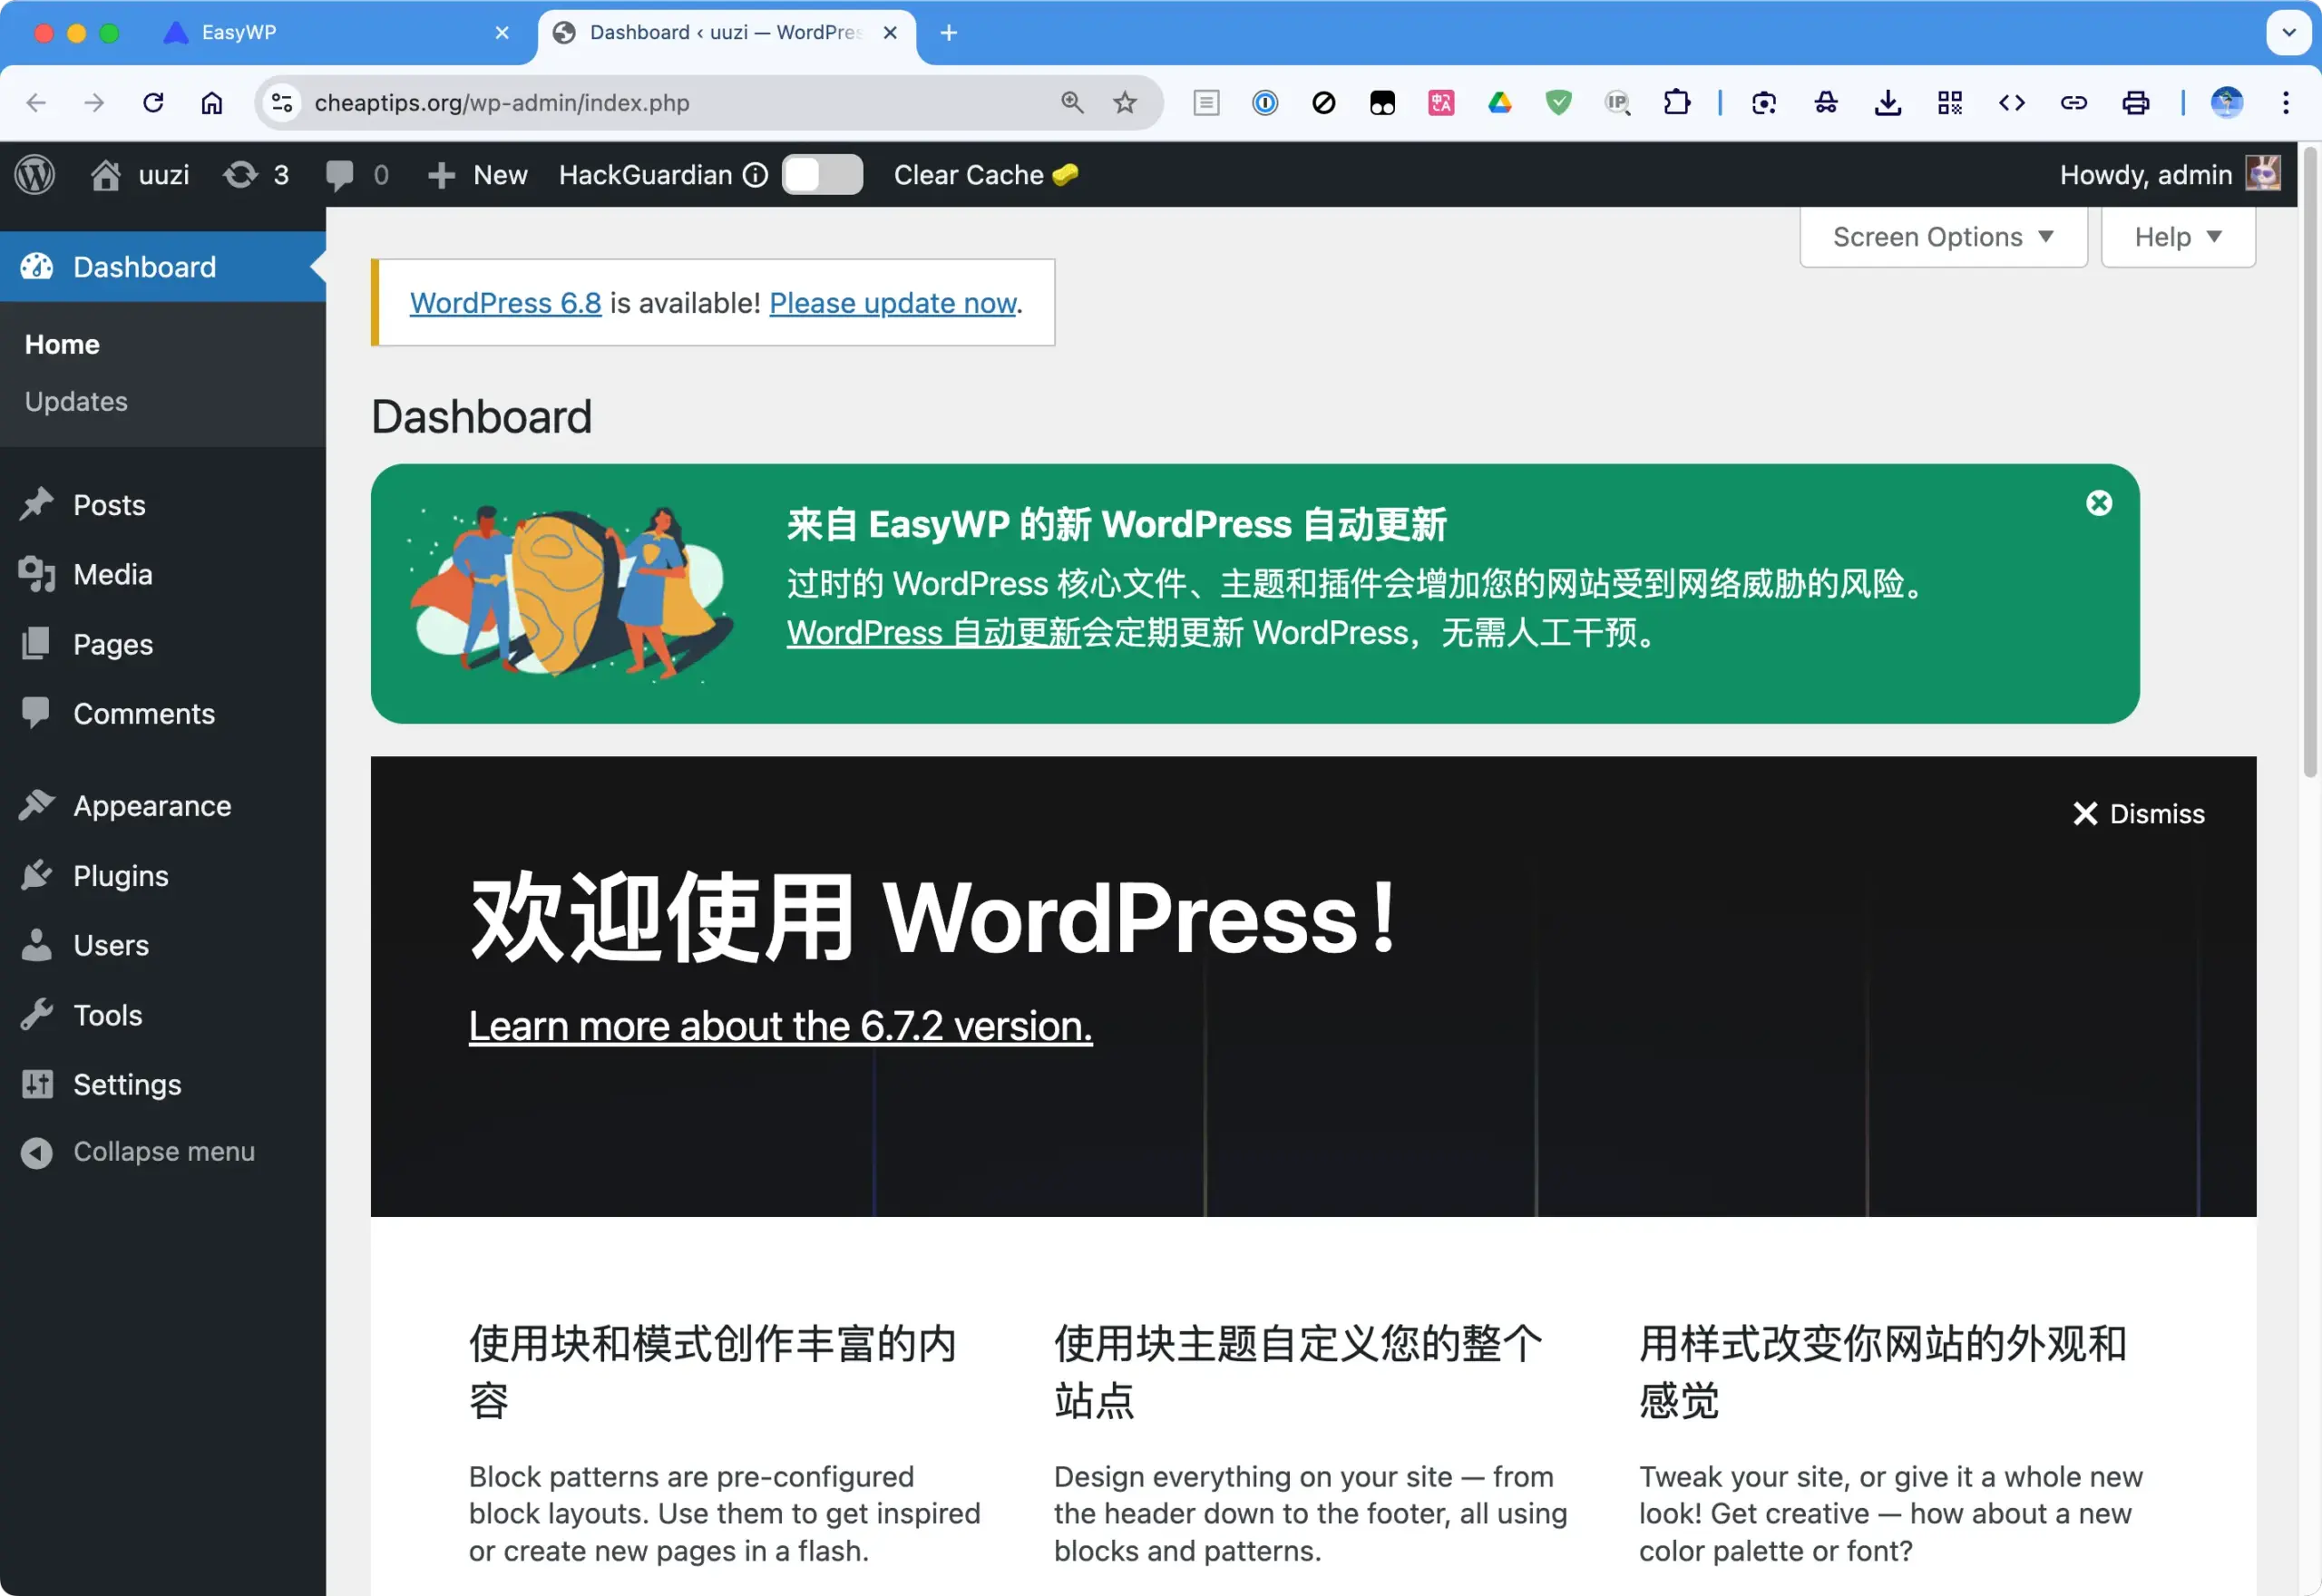Click the Tools wrench icon
Image resolution: width=2322 pixels, height=1596 pixels.
pos(36,1015)
